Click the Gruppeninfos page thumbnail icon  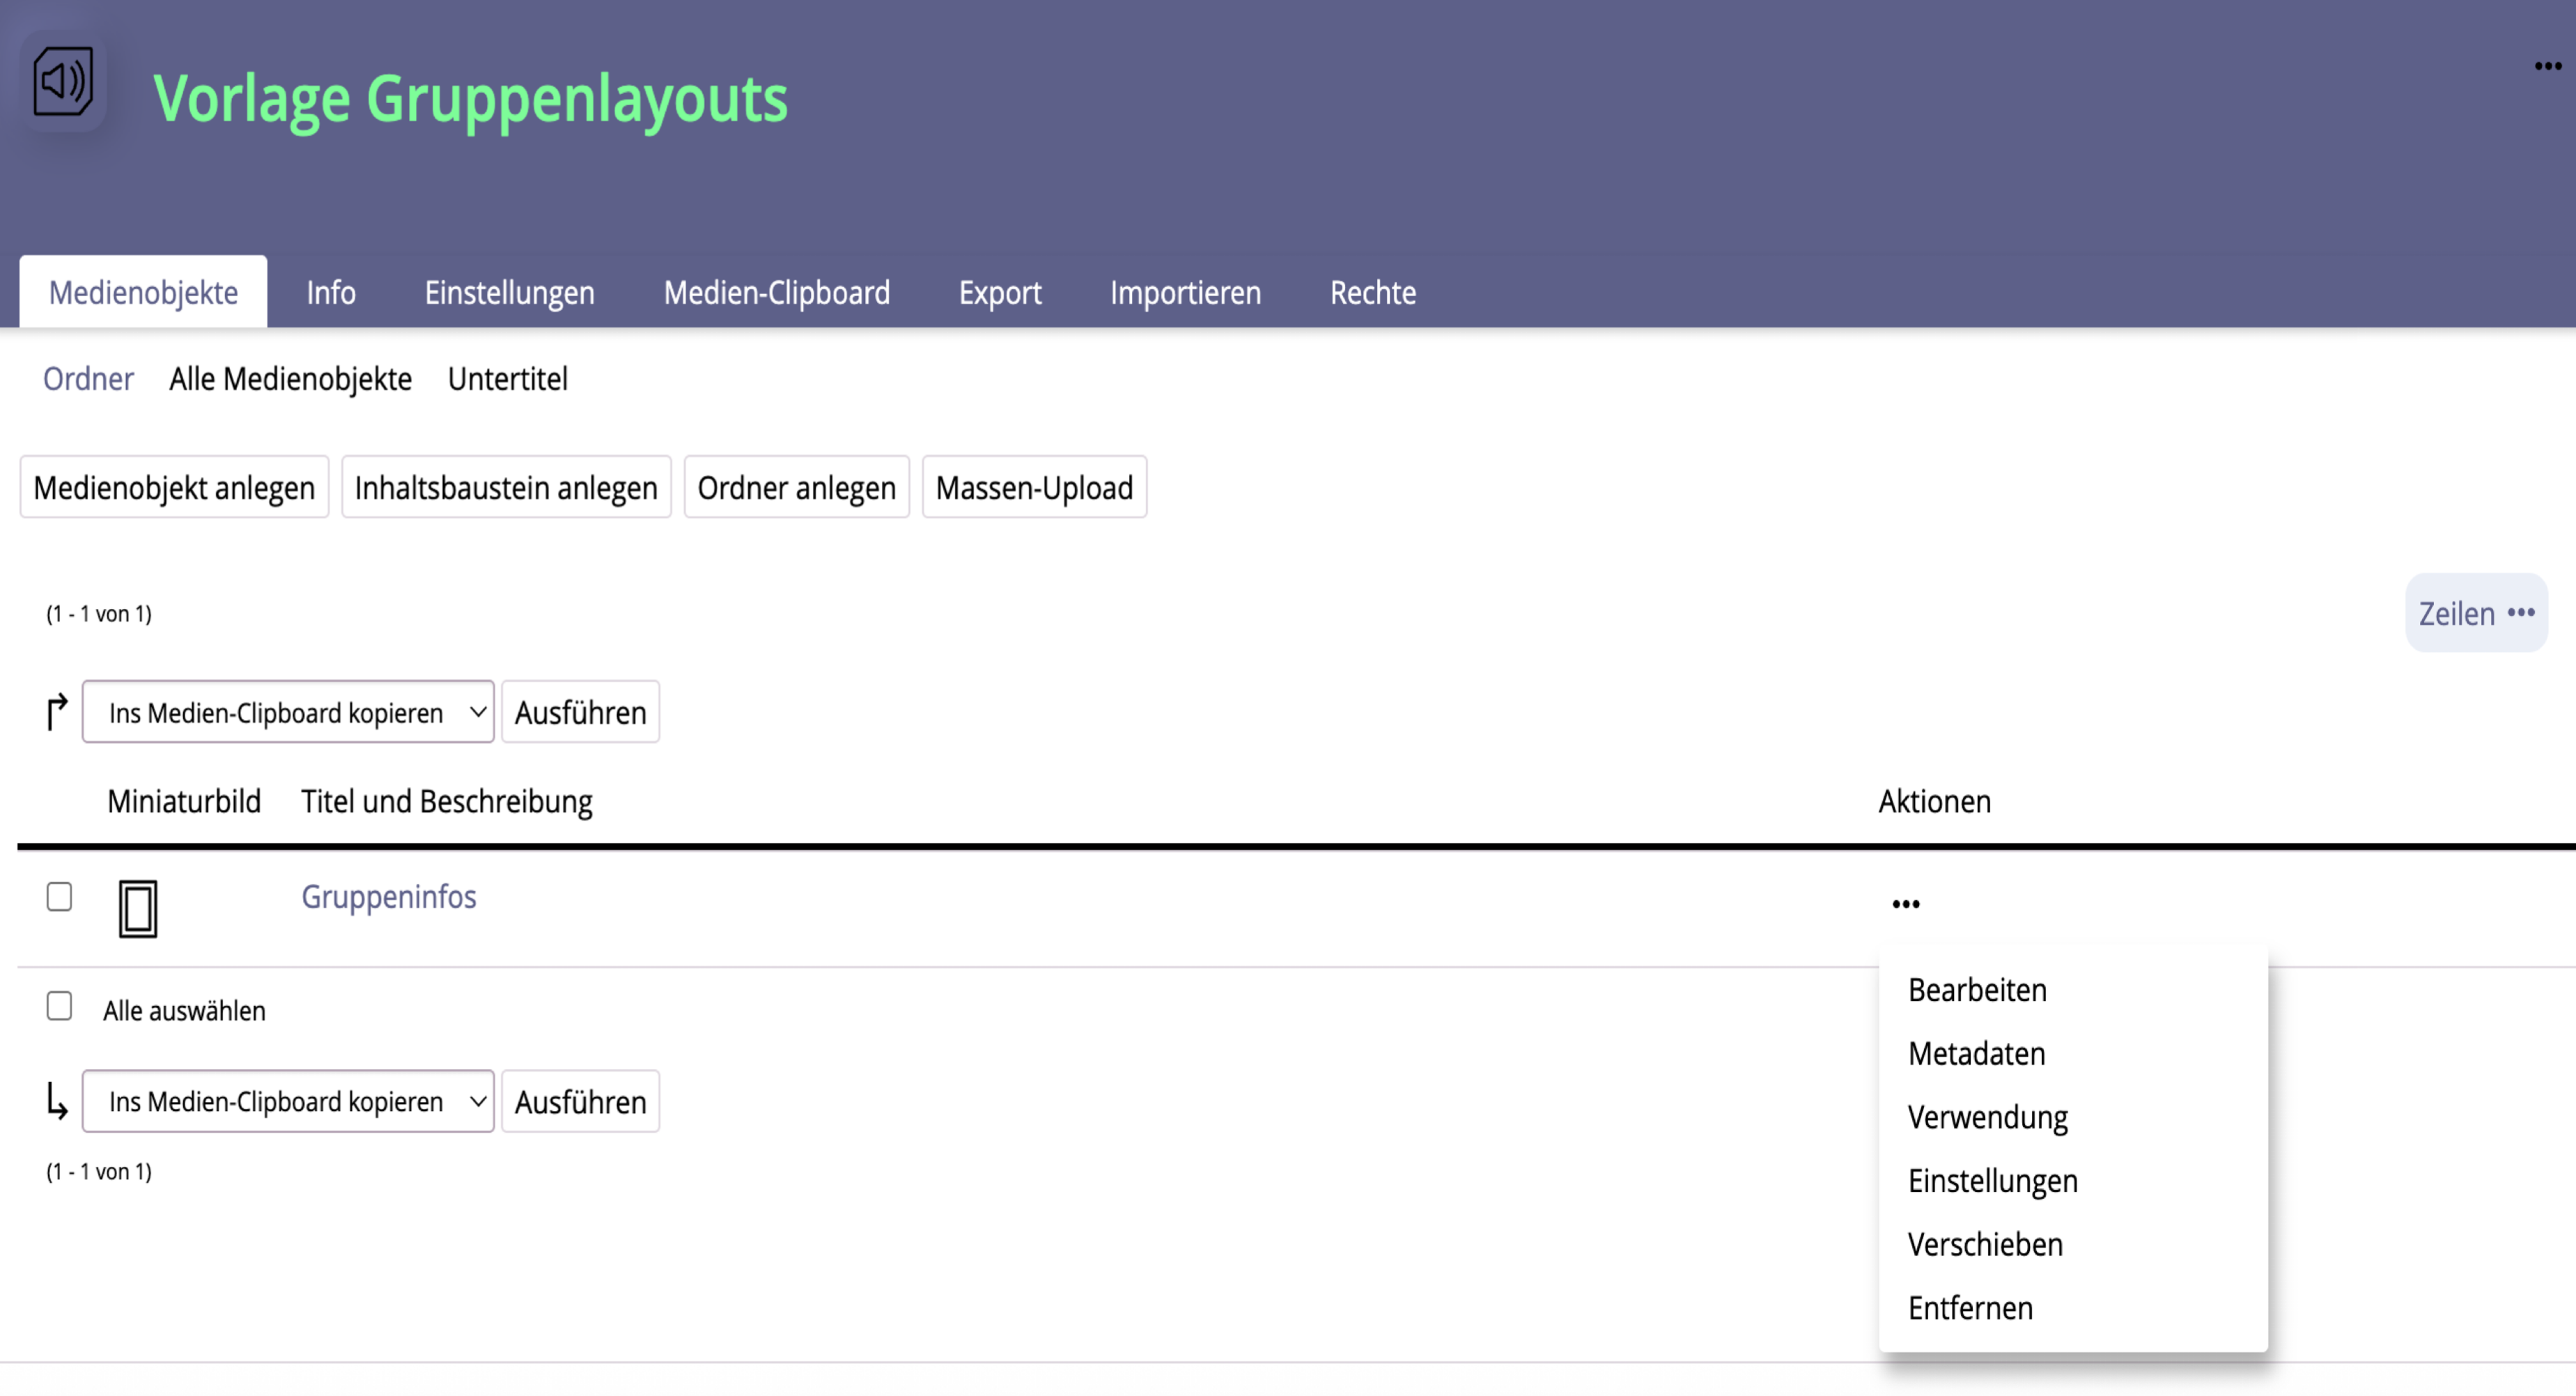138,908
